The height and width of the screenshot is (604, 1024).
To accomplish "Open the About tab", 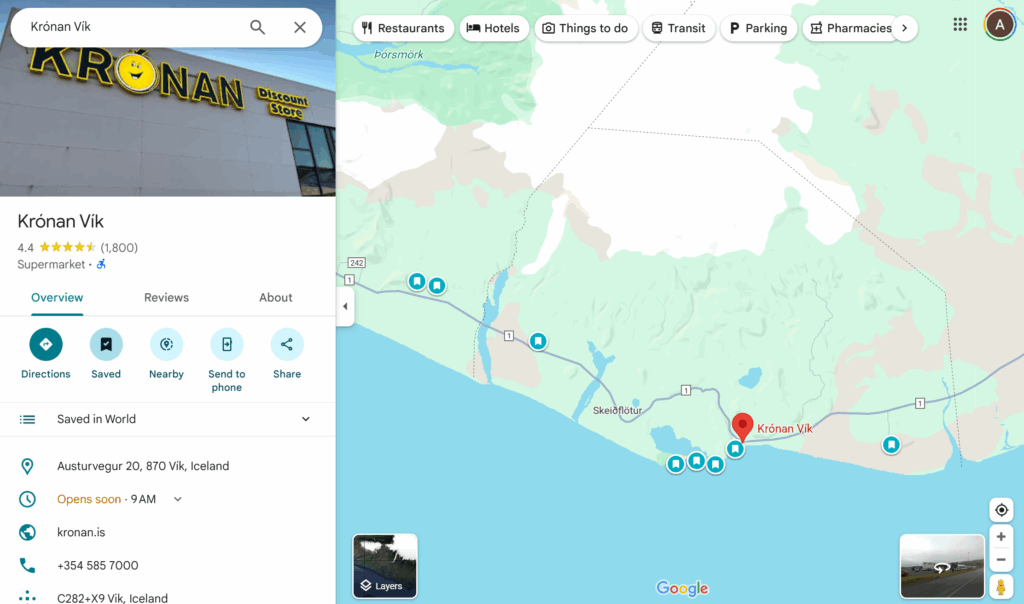I will pyautogui.click(x=276, y=298).
